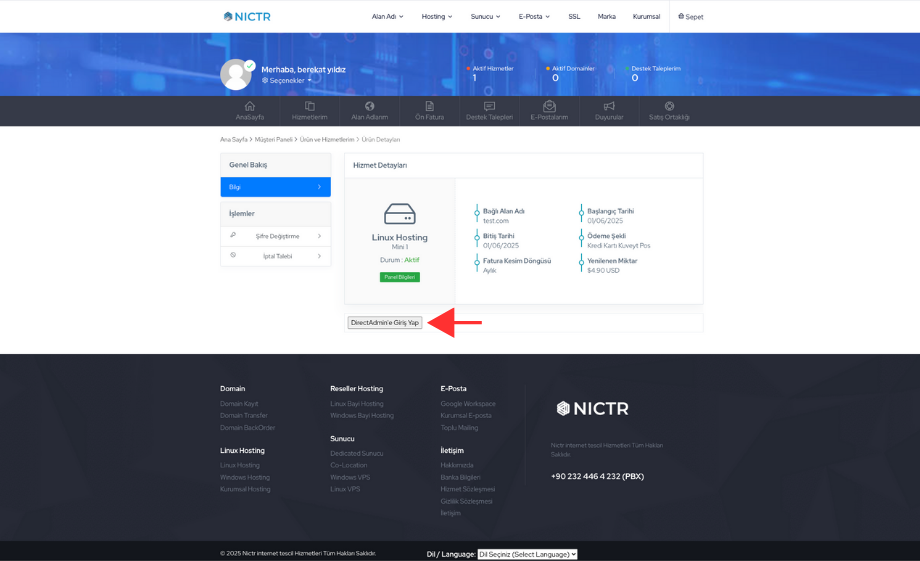Click the phone number +90 232 446 4 232

pyautogui.click(x=597, y=476)
